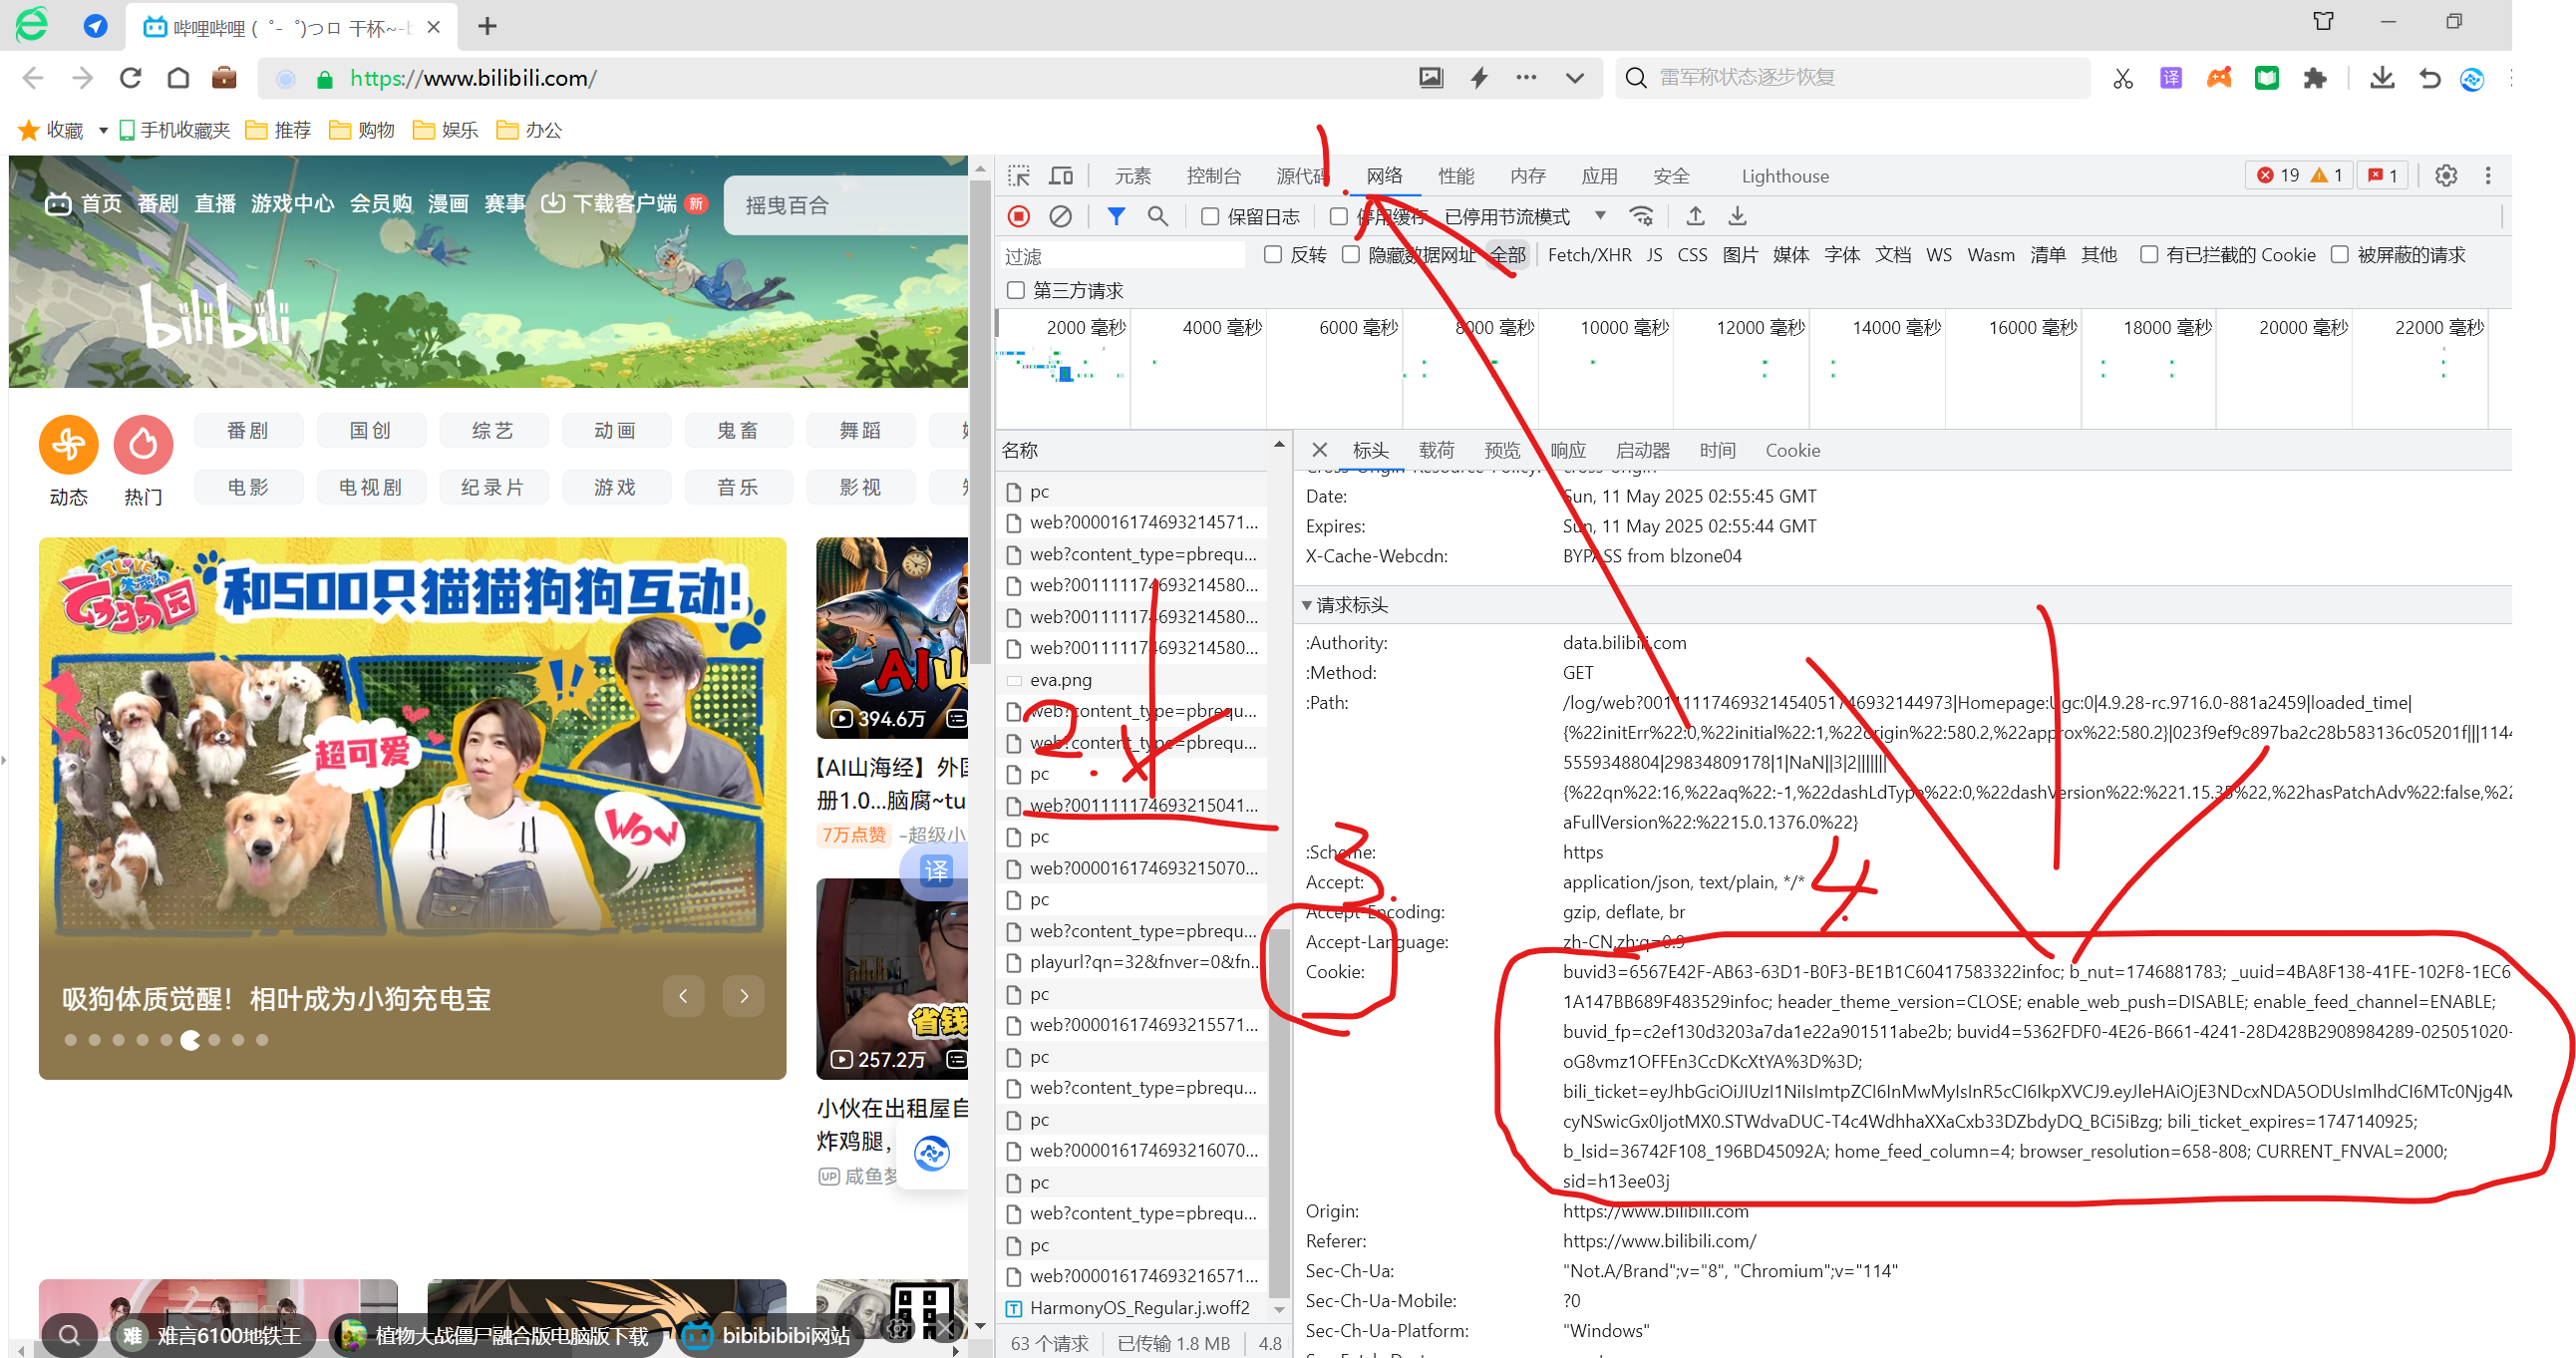This screenshot has height=1358, width=2576.
Task: Stop network recording with the red record icon
Action: point(1018,216)
